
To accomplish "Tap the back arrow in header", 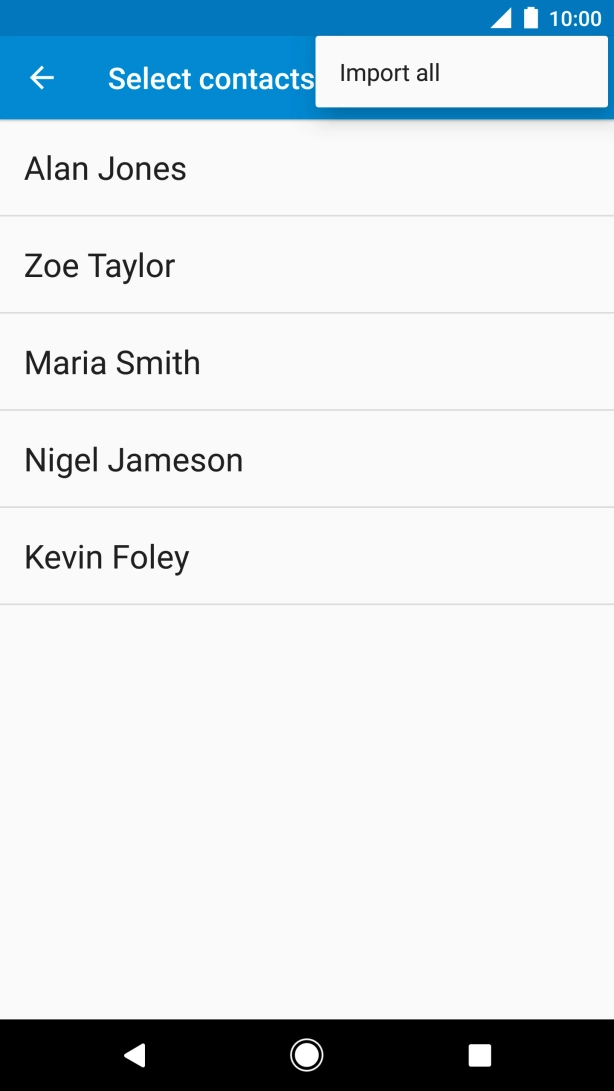I will pos(42,78).
